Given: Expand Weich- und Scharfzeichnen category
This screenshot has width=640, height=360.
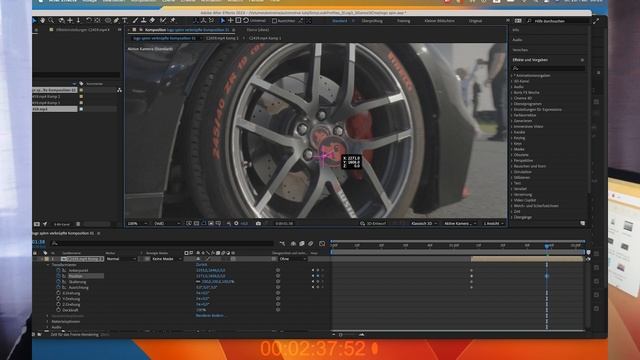Looking at the screenshot, I should [512, 206].
